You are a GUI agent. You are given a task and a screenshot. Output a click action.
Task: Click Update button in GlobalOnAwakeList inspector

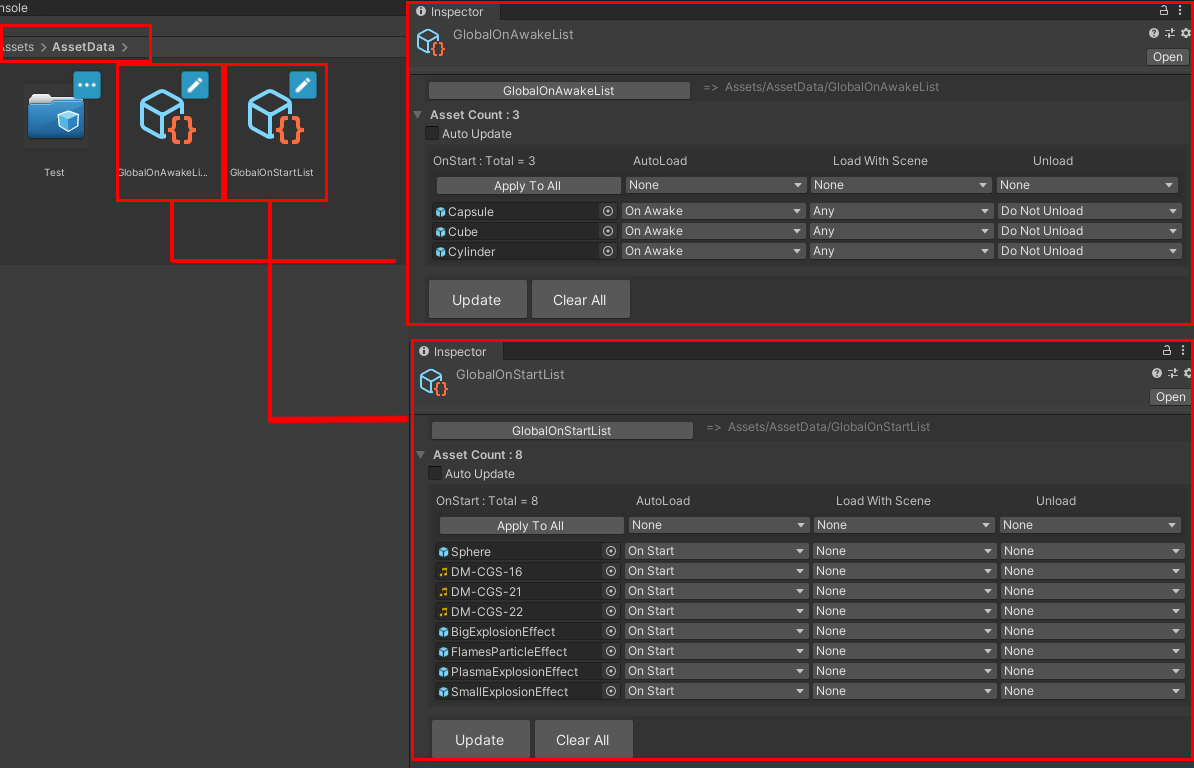pos(476,300)
